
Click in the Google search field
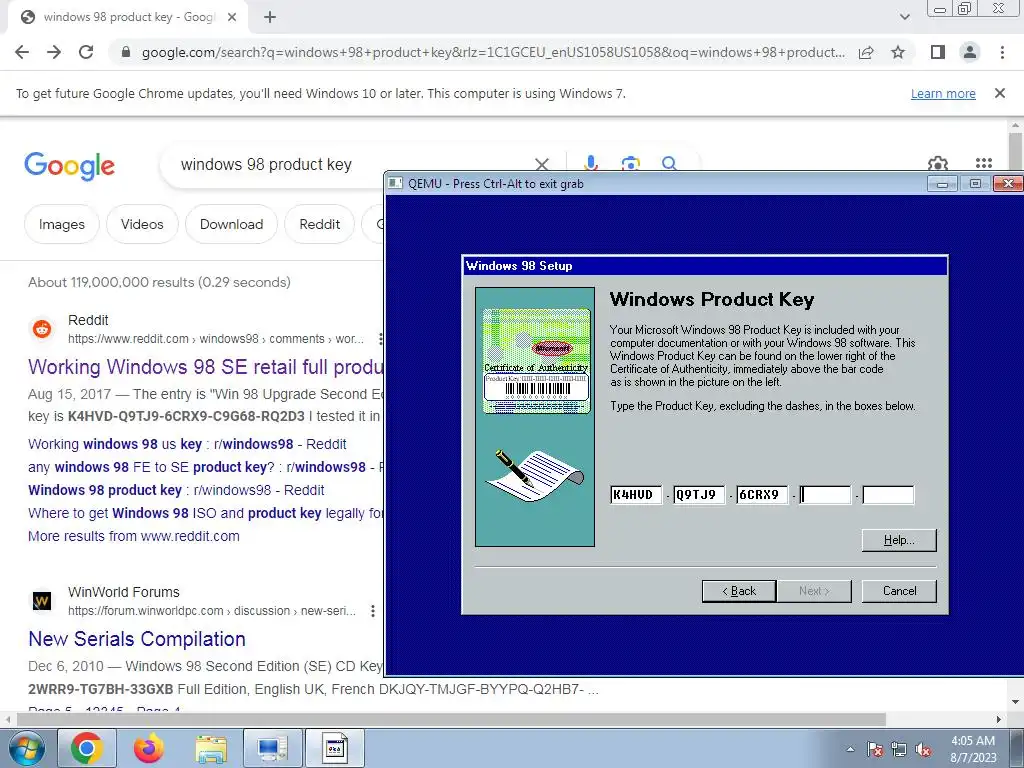click(353, 165)
